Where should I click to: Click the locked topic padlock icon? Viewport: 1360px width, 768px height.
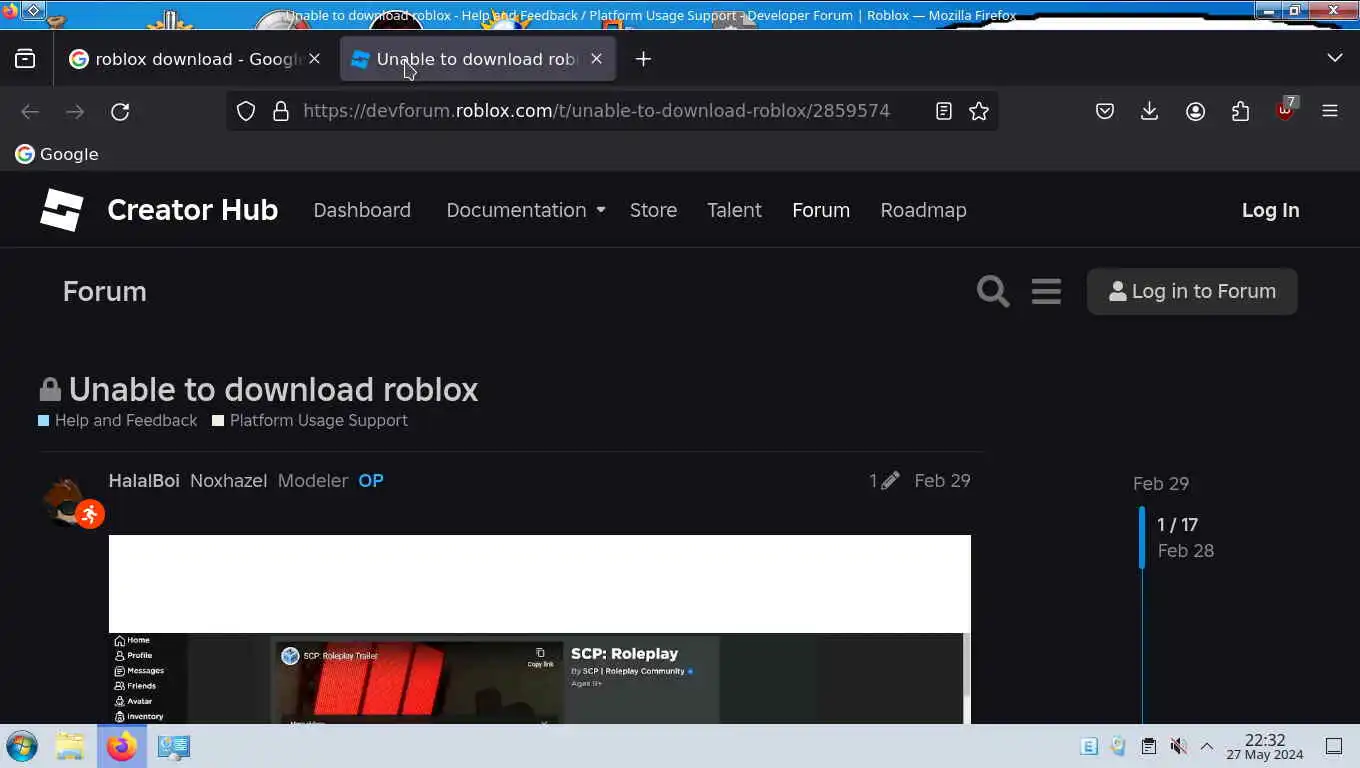point(50,389)
